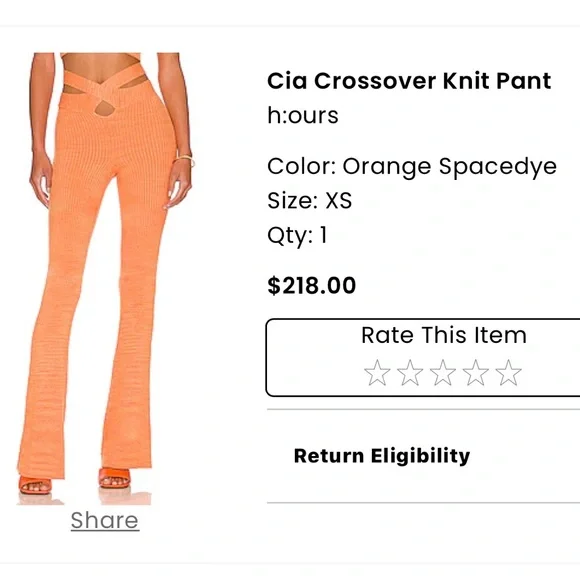Choose the fourth rating star
This screenshot has height=580, width=580.
476,373
